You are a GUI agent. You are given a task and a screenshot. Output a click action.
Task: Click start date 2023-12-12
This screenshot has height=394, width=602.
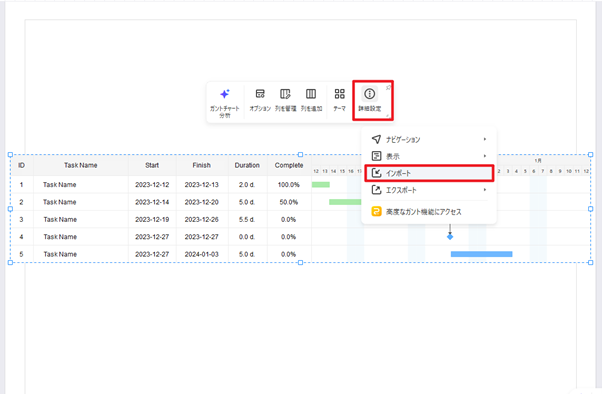click(152, 185)
